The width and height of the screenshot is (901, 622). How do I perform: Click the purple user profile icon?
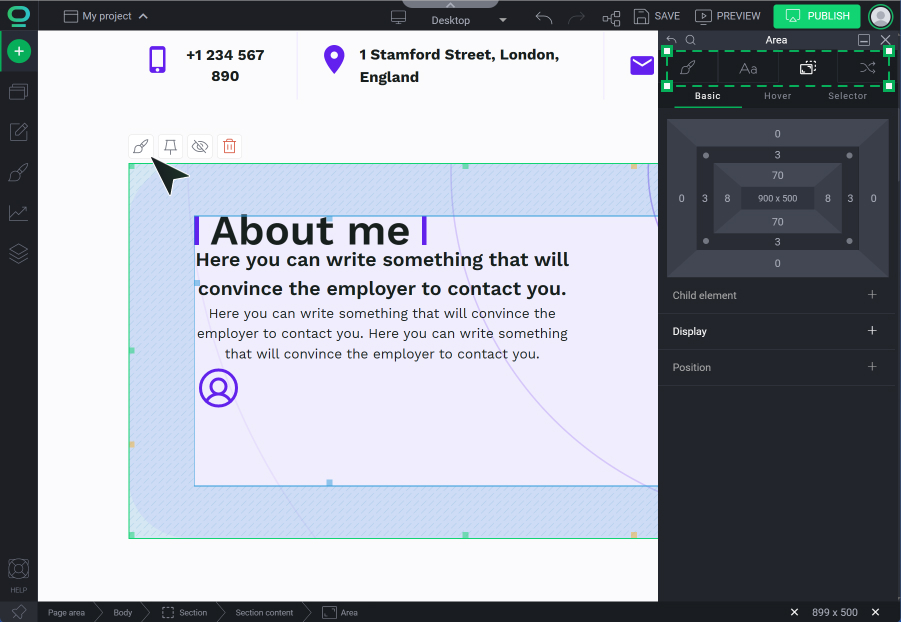click(218, 388)
